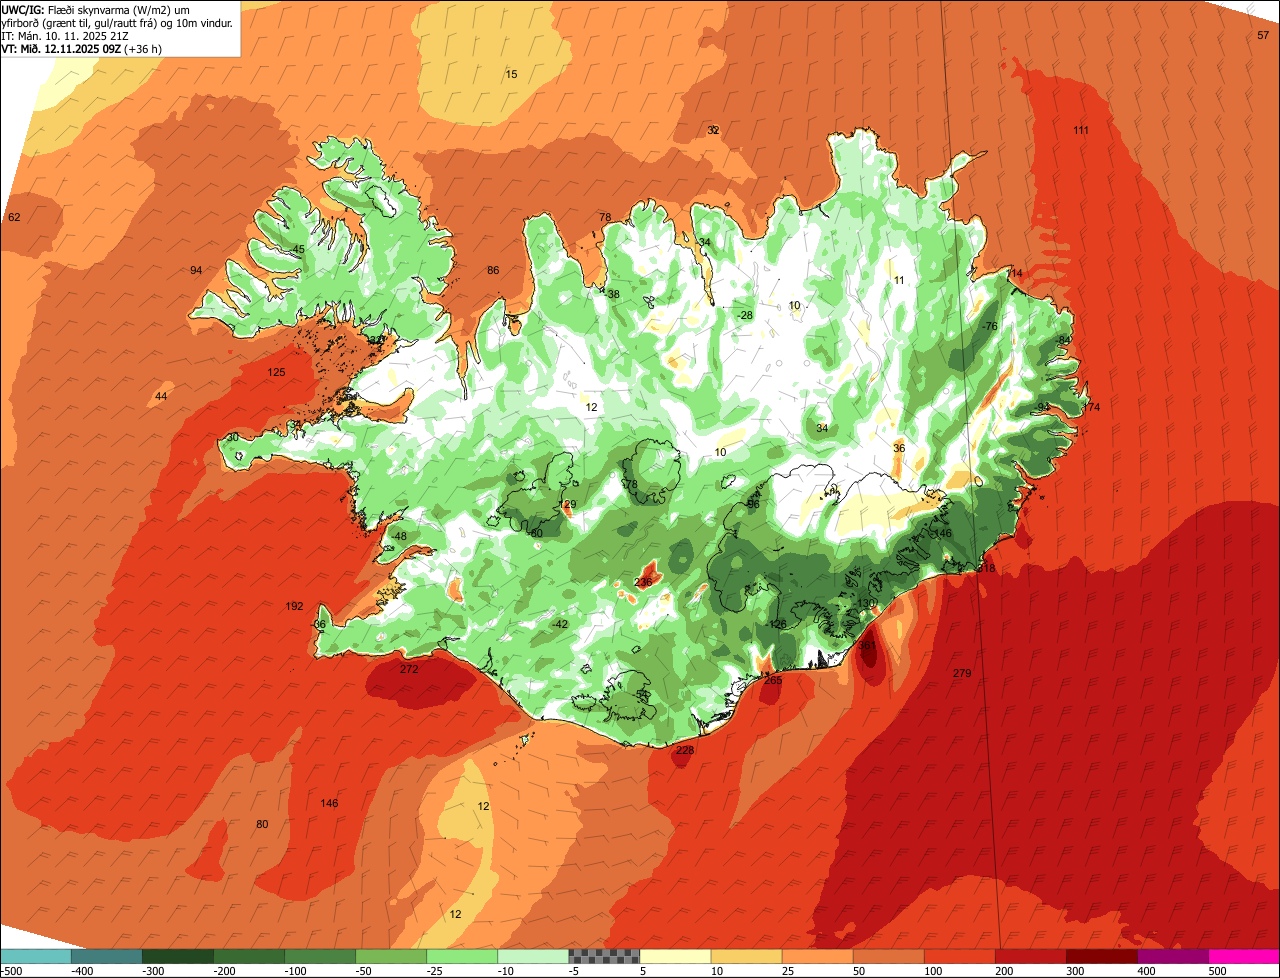Click the yellow swatch between 10 and 25

click(x=745, y=956)
